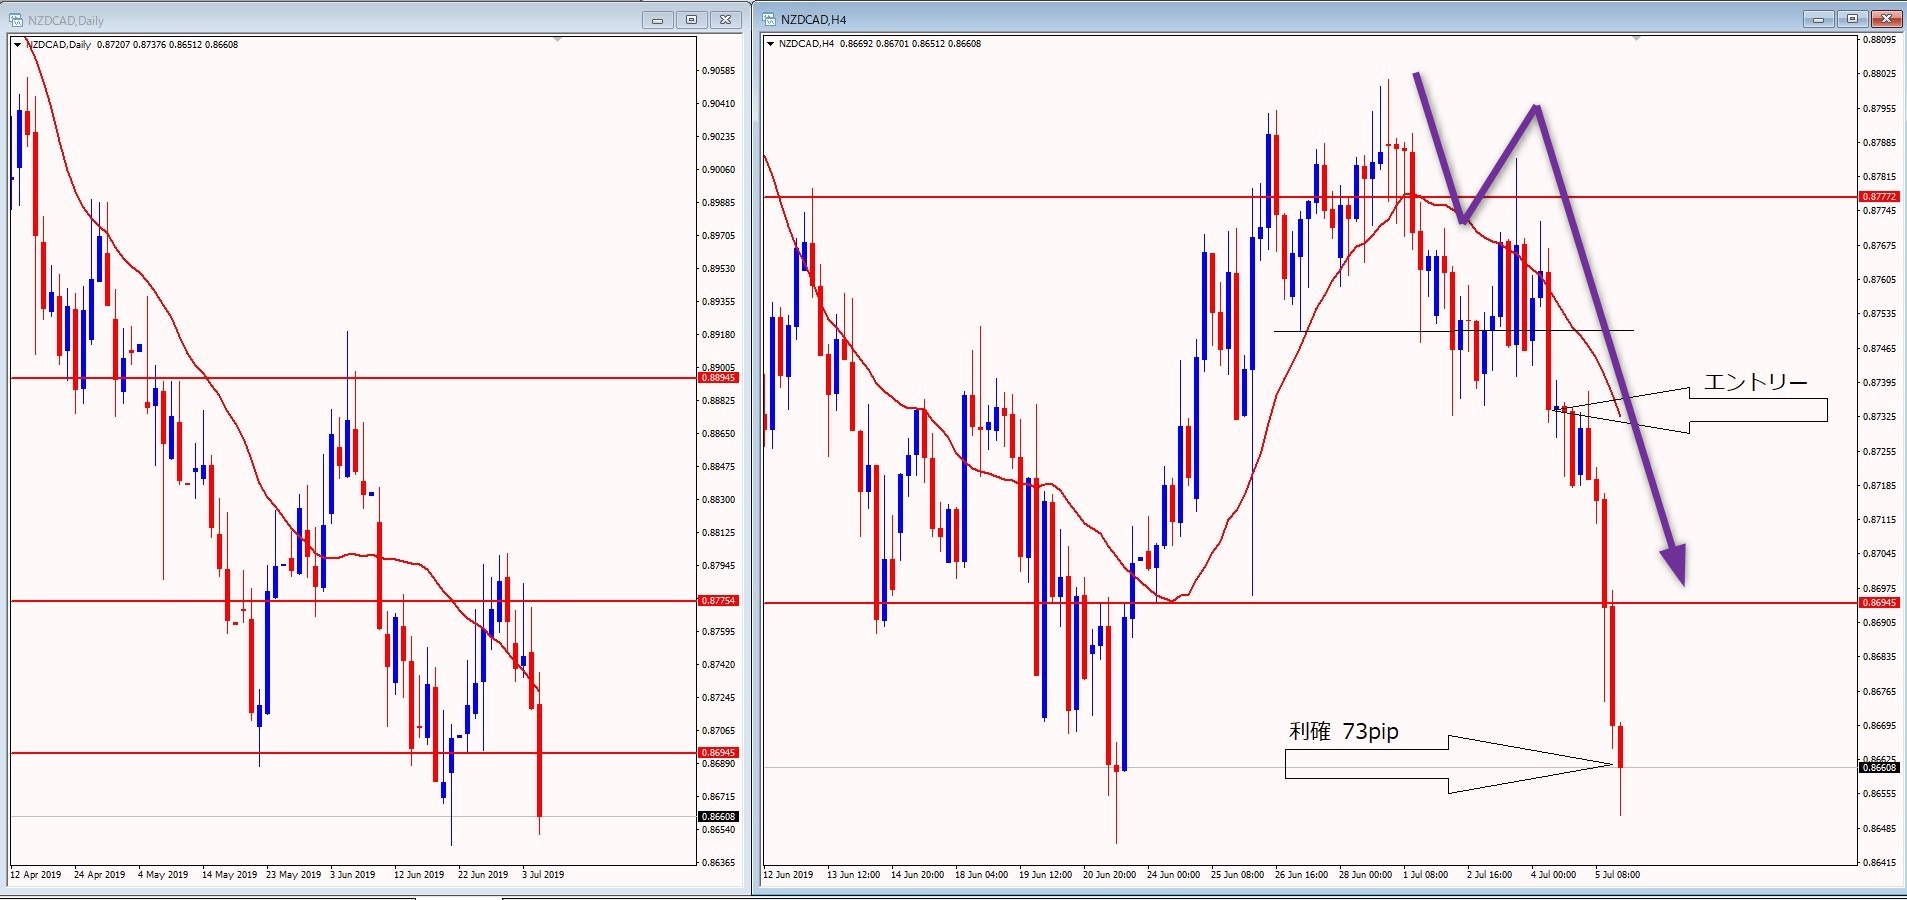The height and width of the screenshot is (900, 1907).
Task: Click the NZDCAD,Daily window chart icon
Action: (17, 20)
